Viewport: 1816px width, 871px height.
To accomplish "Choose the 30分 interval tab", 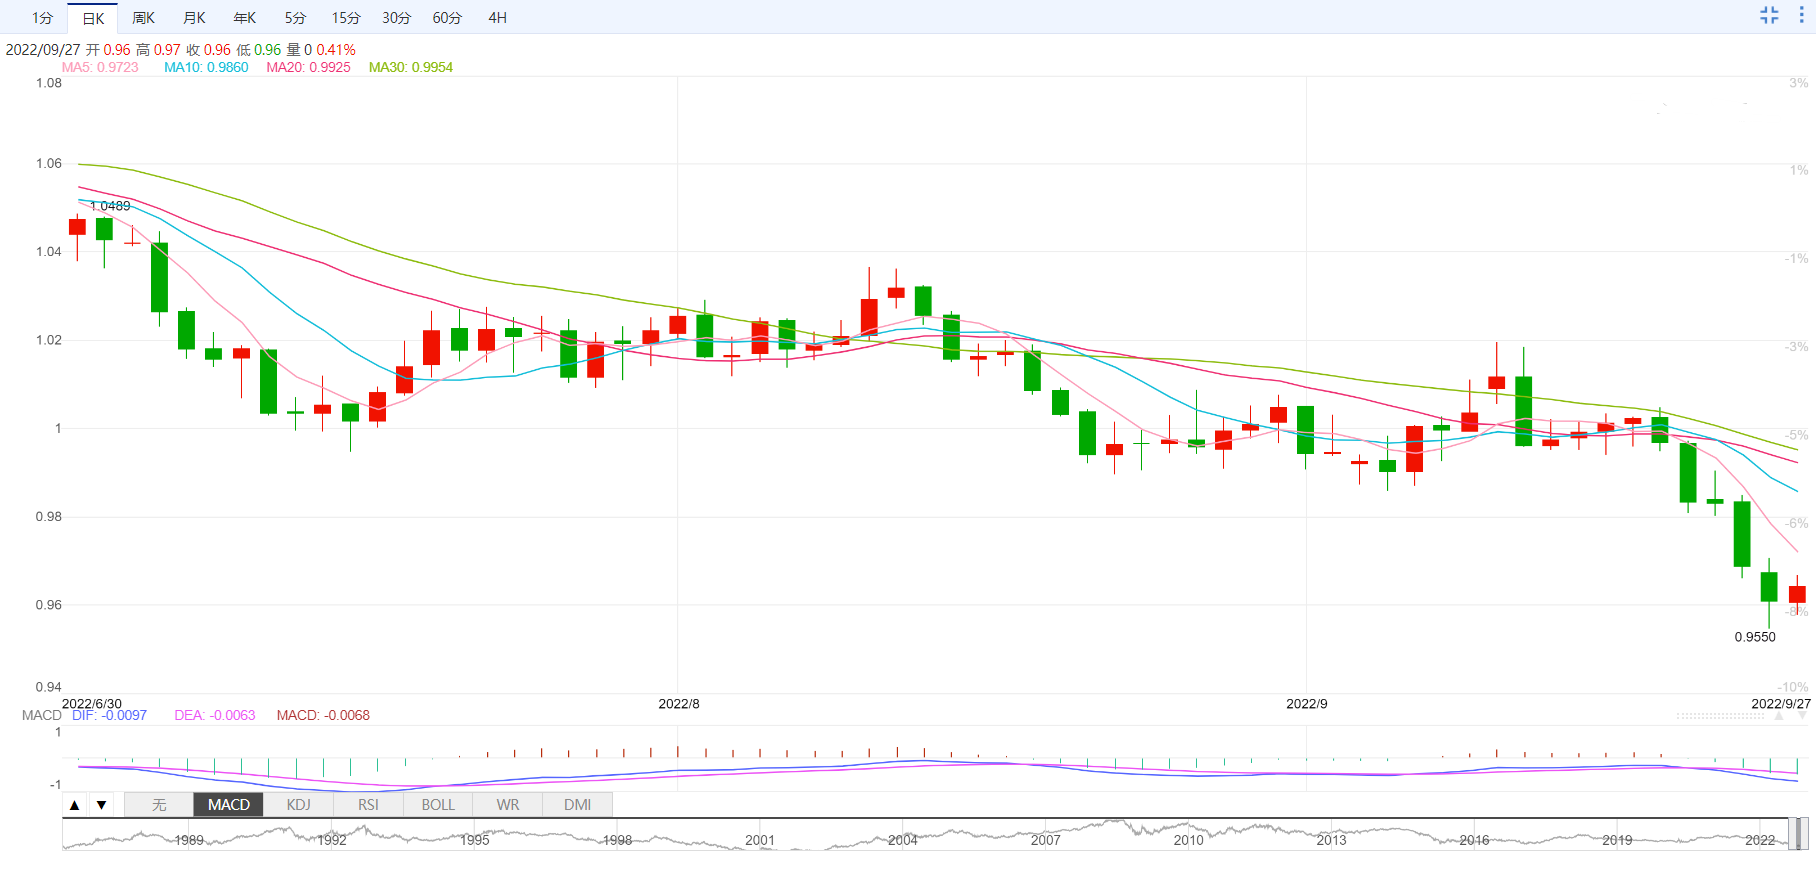I will pos(396,18).
